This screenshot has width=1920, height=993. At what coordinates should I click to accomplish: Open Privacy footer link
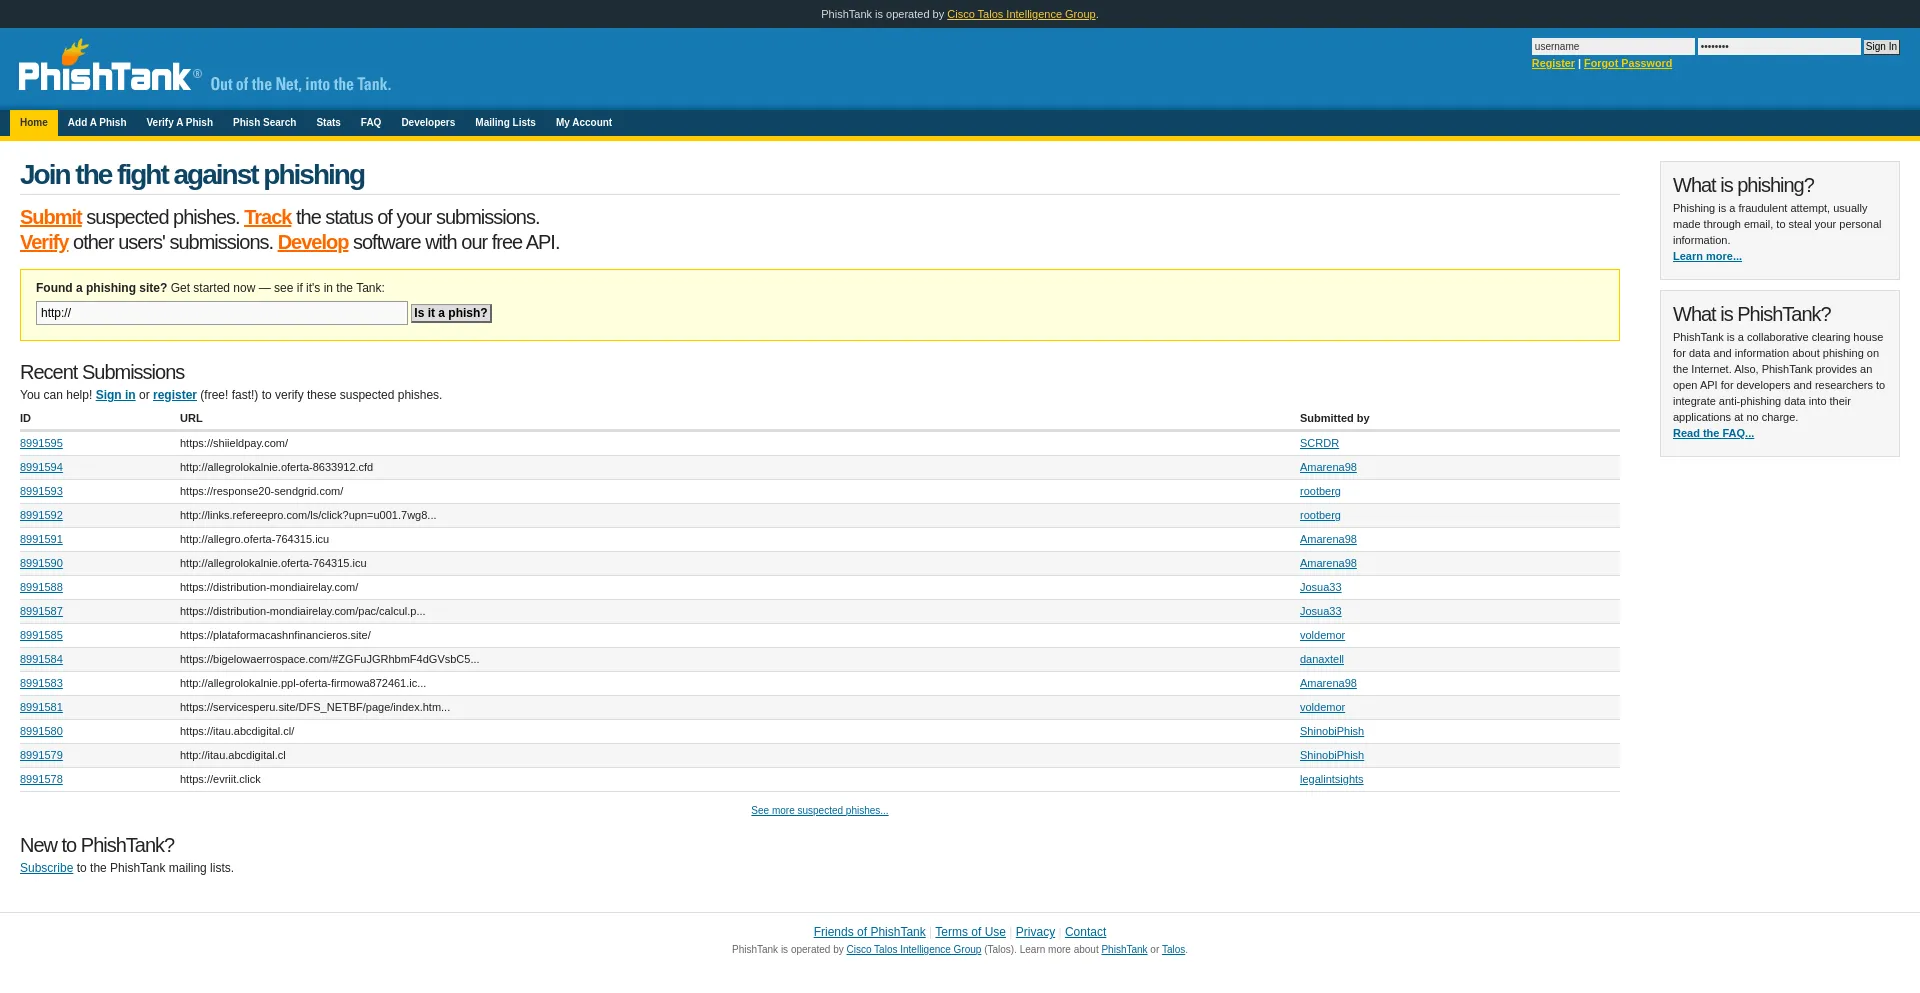pyautogui.click(x=1035, y=932)
